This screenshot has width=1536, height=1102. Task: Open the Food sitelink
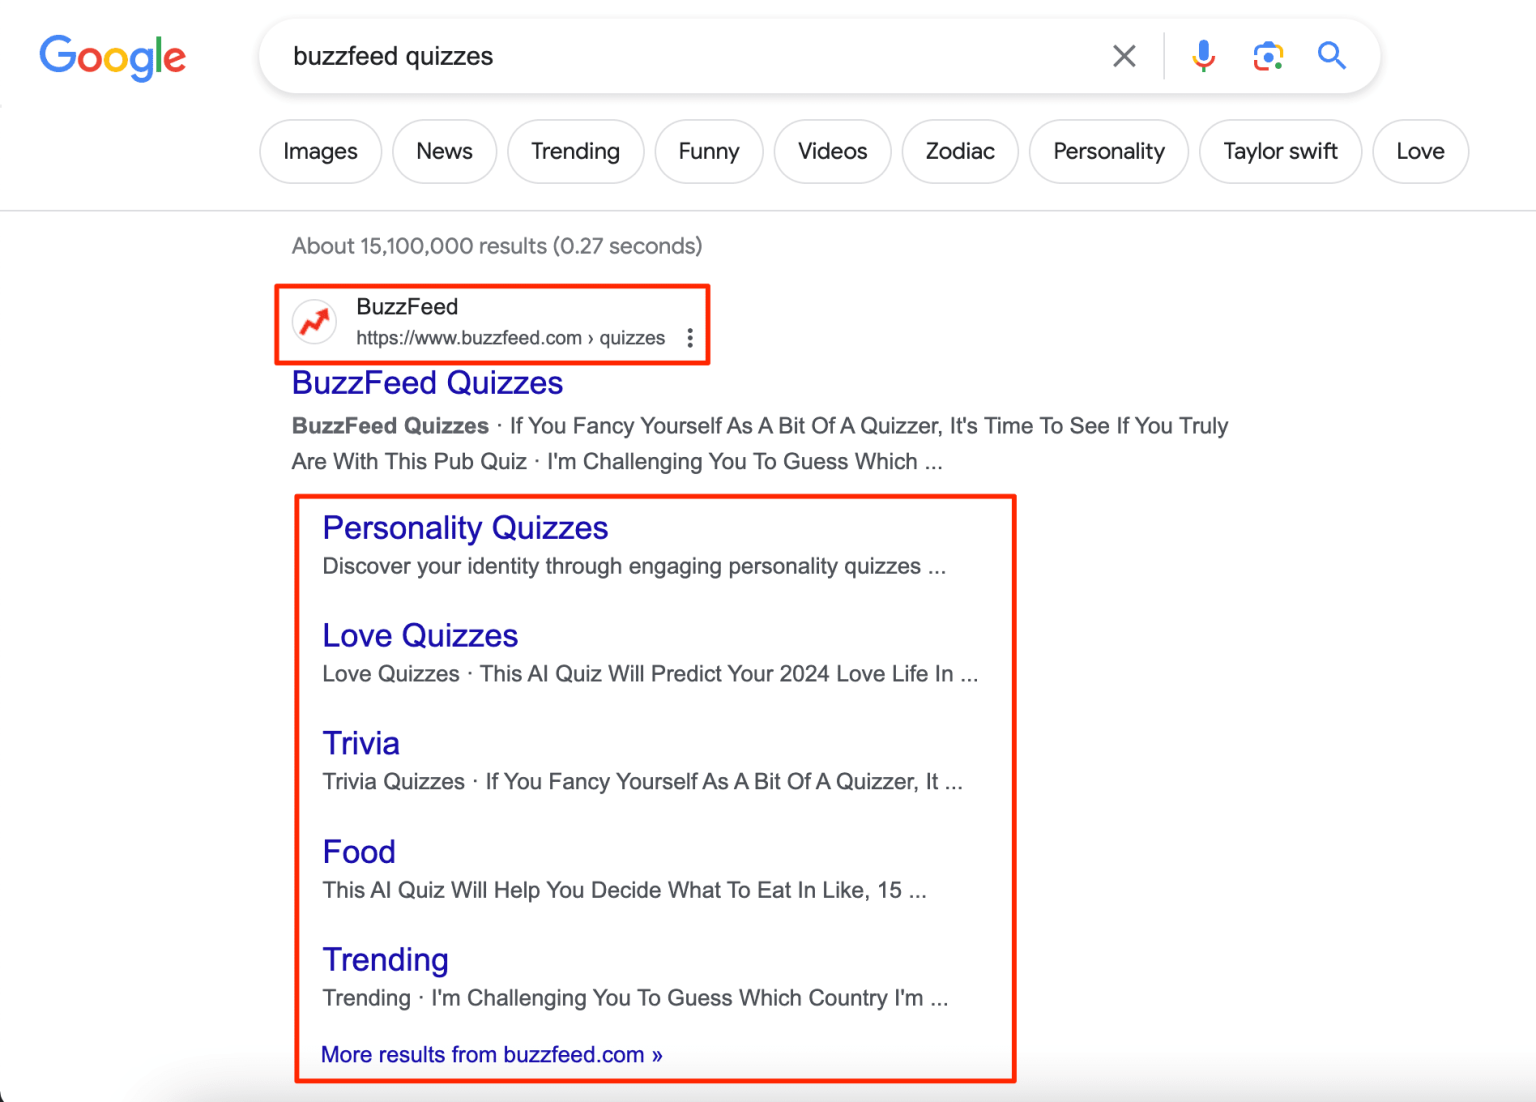[x=358, y=851]
